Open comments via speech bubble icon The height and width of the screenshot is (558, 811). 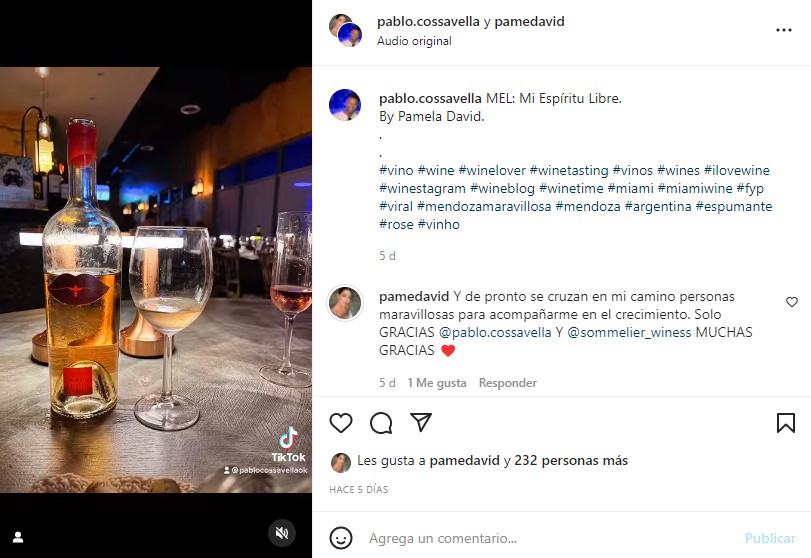(381, 423)
